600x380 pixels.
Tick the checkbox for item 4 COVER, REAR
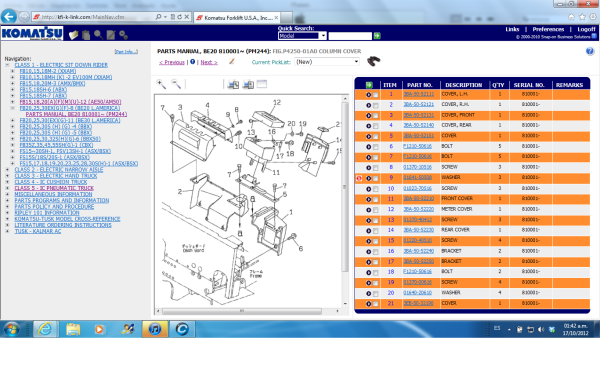tap(375, 126)
